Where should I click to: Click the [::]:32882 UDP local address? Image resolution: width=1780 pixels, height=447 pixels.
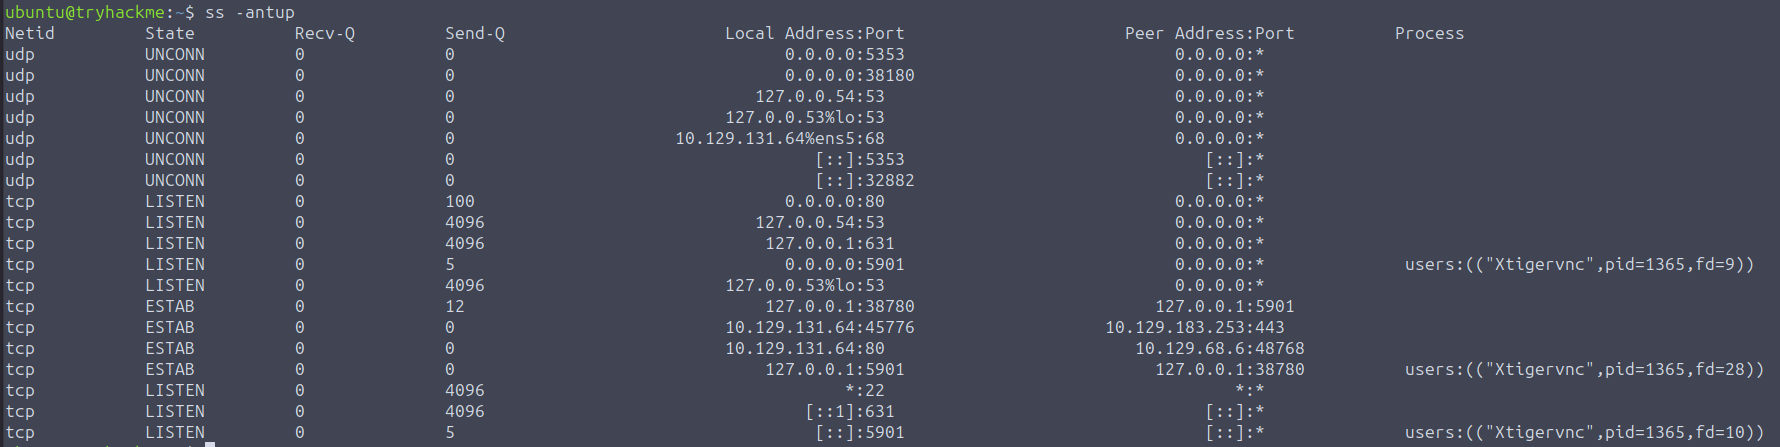coord(864,180)
